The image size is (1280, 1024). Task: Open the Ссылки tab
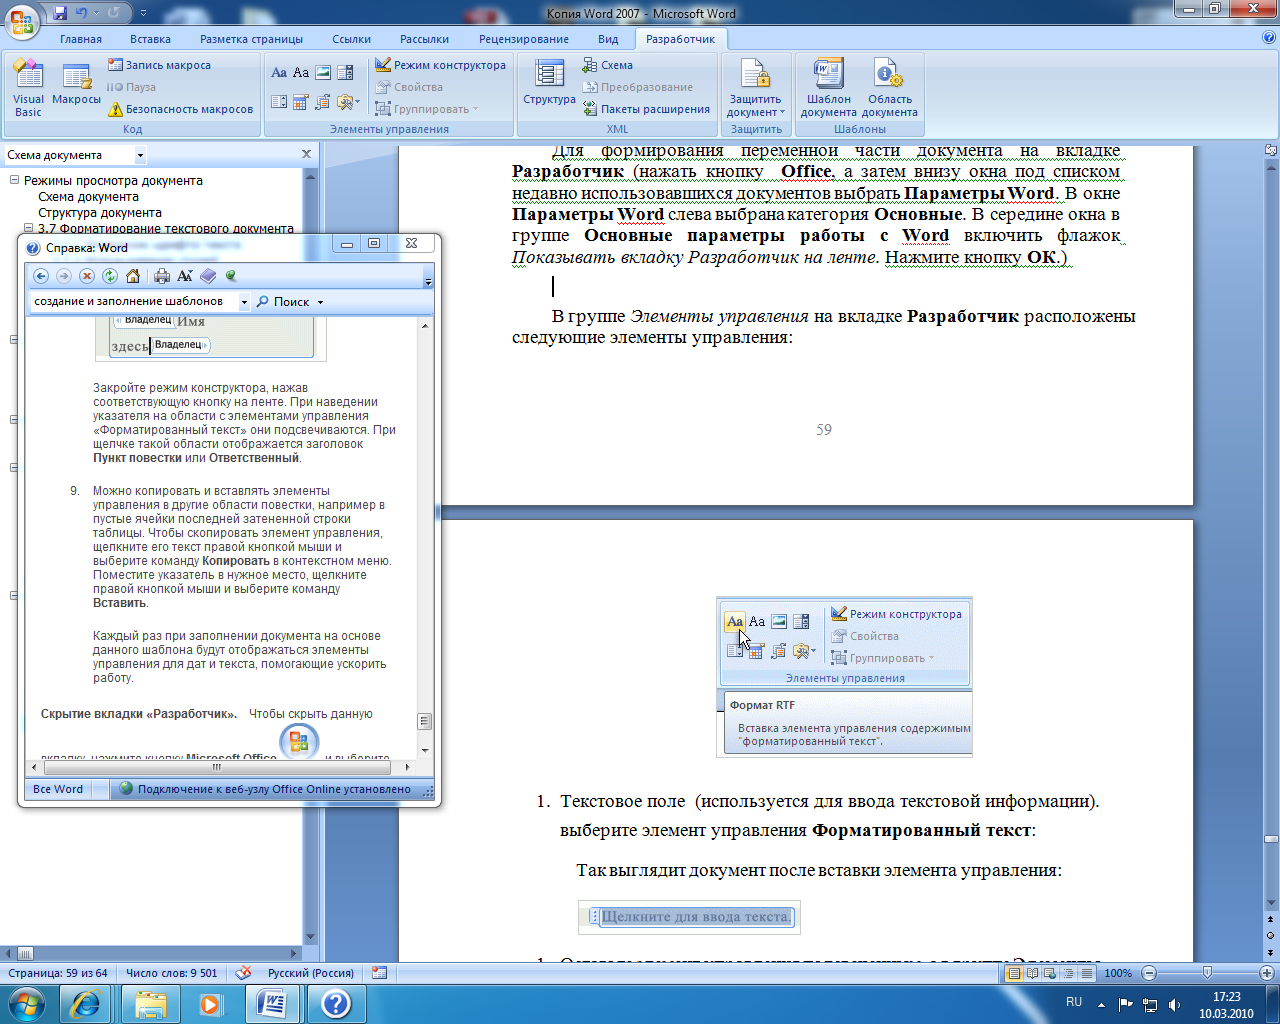pos(352,39)
